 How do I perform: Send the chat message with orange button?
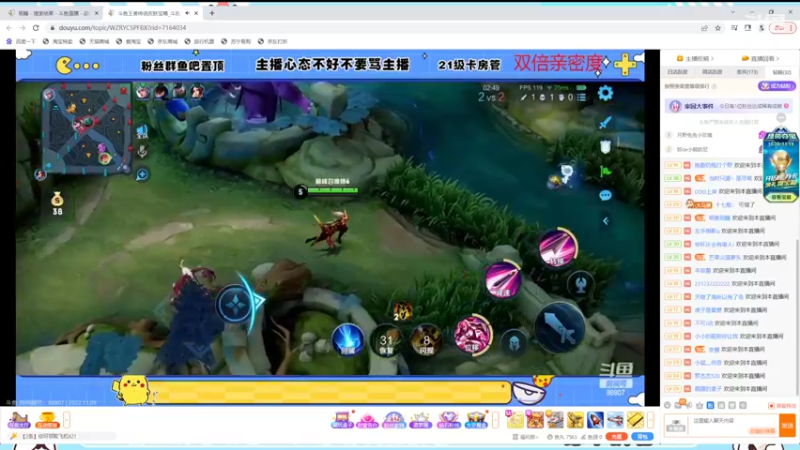point(787,425)
